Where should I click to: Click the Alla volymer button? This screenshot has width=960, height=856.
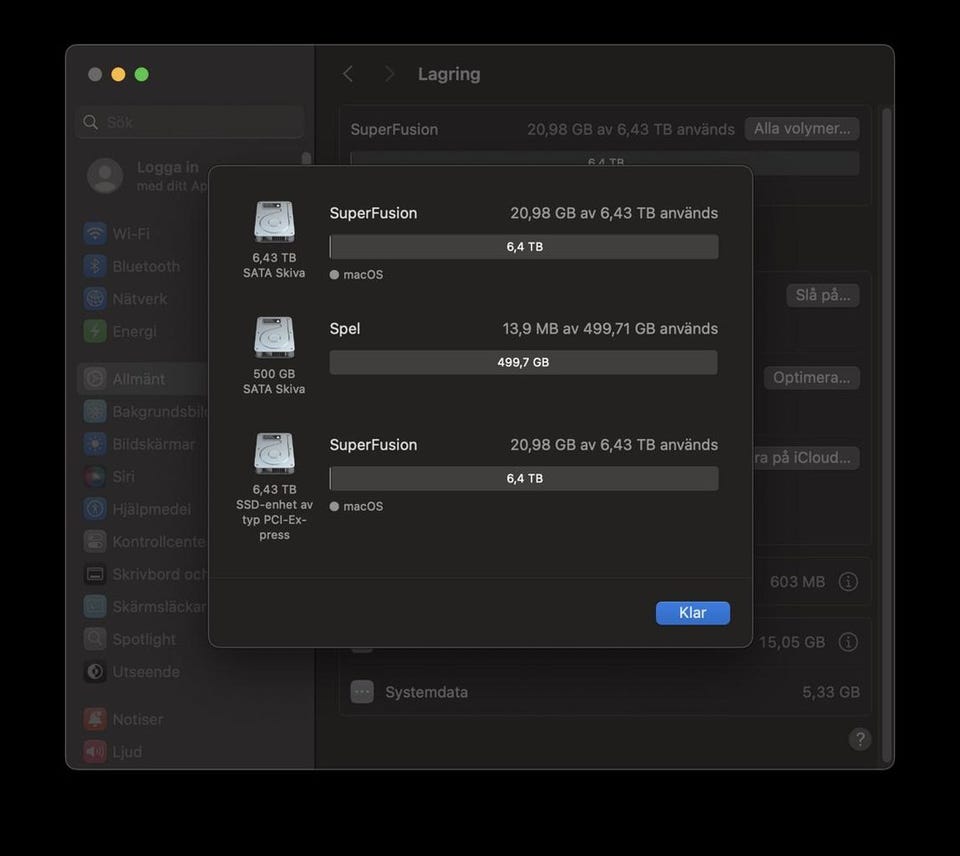(x=802, y=129)
